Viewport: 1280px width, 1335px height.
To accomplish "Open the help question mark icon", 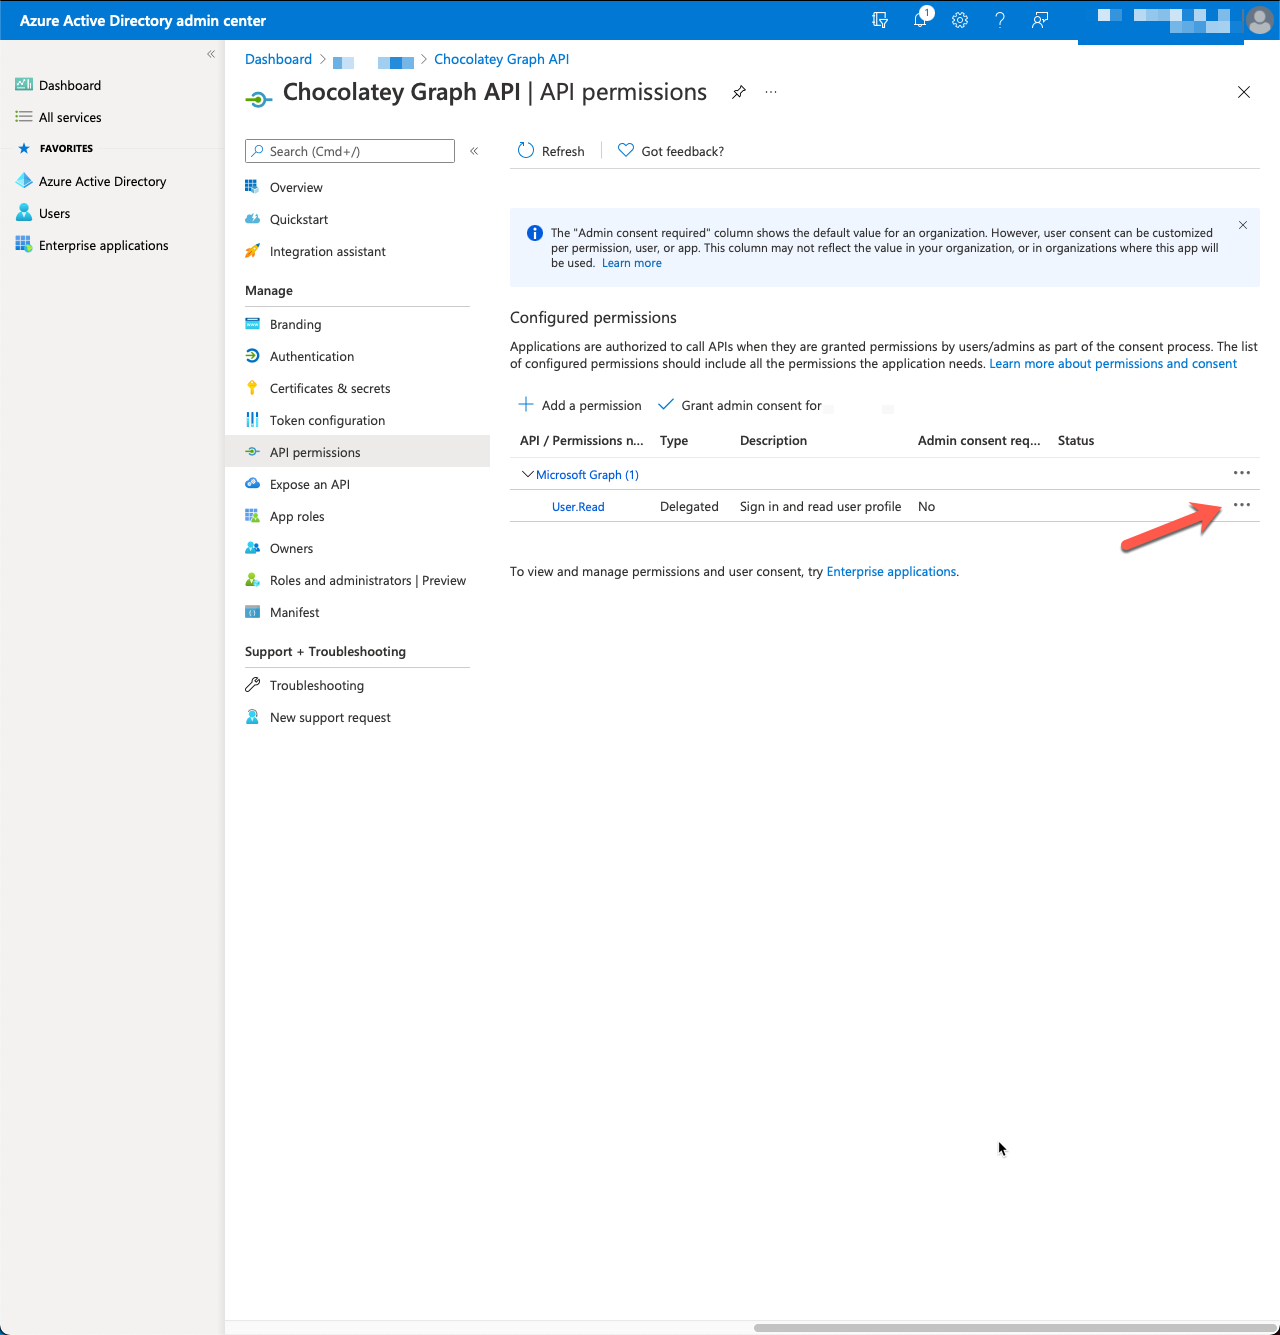I will [1000, 20].
